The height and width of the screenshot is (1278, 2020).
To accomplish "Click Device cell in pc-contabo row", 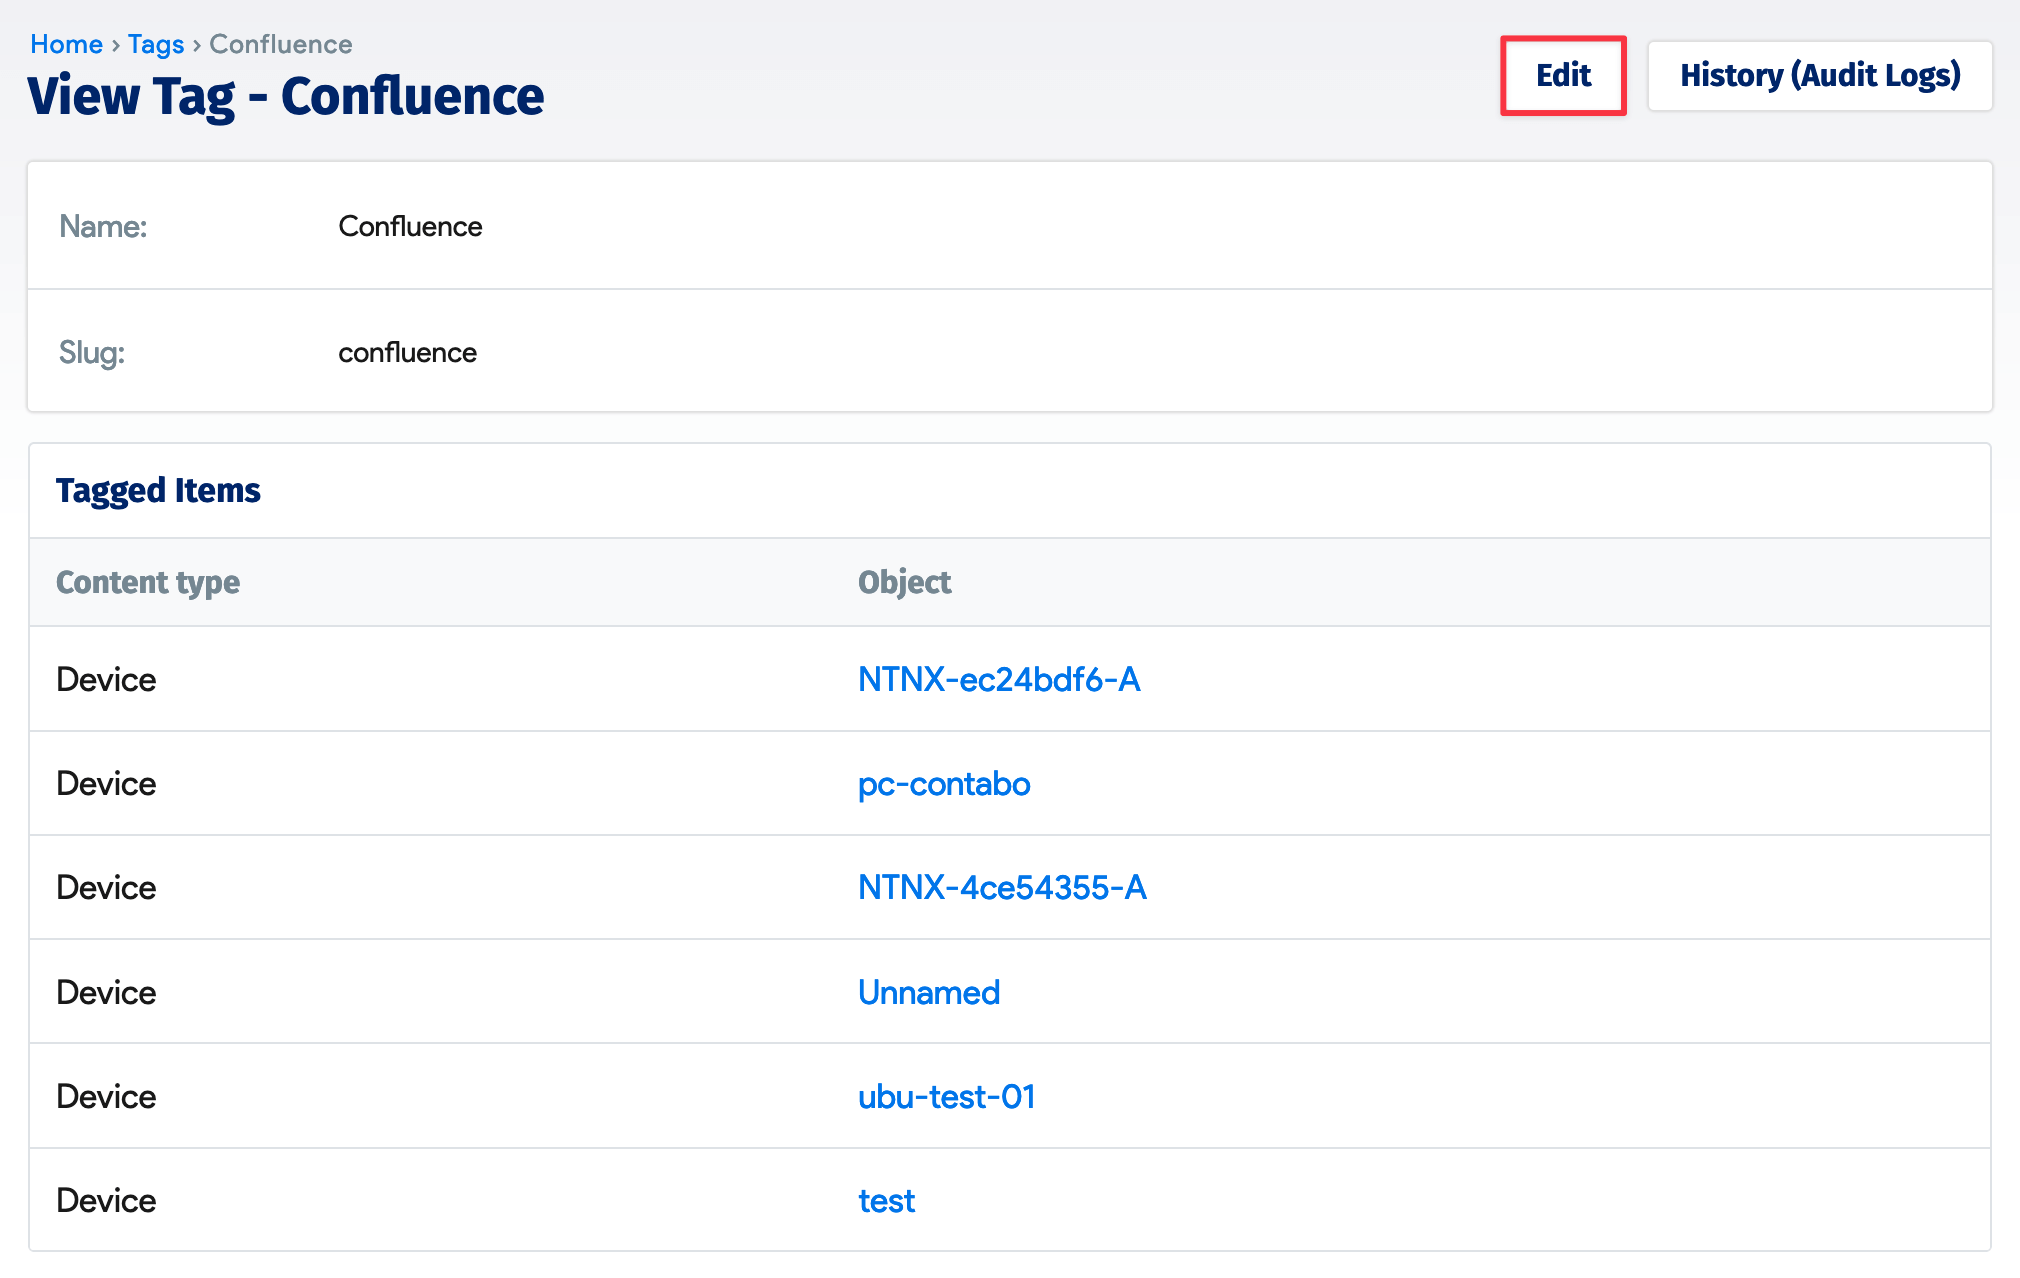I will 106,784.
